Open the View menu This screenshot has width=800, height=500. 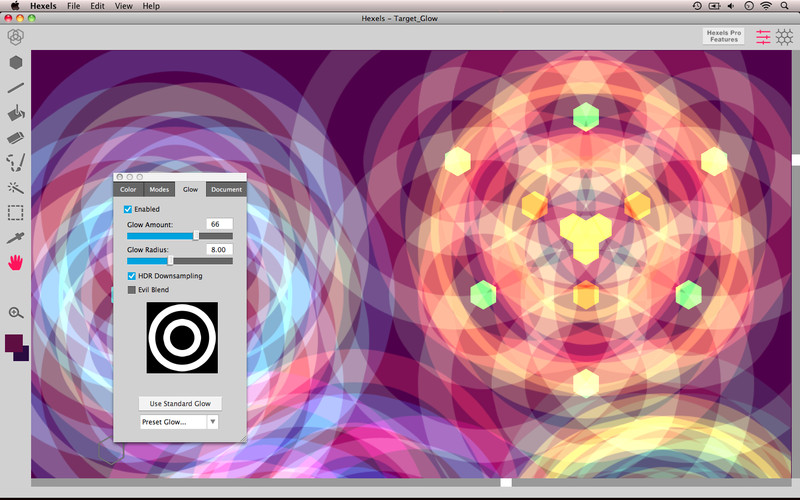click(x=123, y=6)
